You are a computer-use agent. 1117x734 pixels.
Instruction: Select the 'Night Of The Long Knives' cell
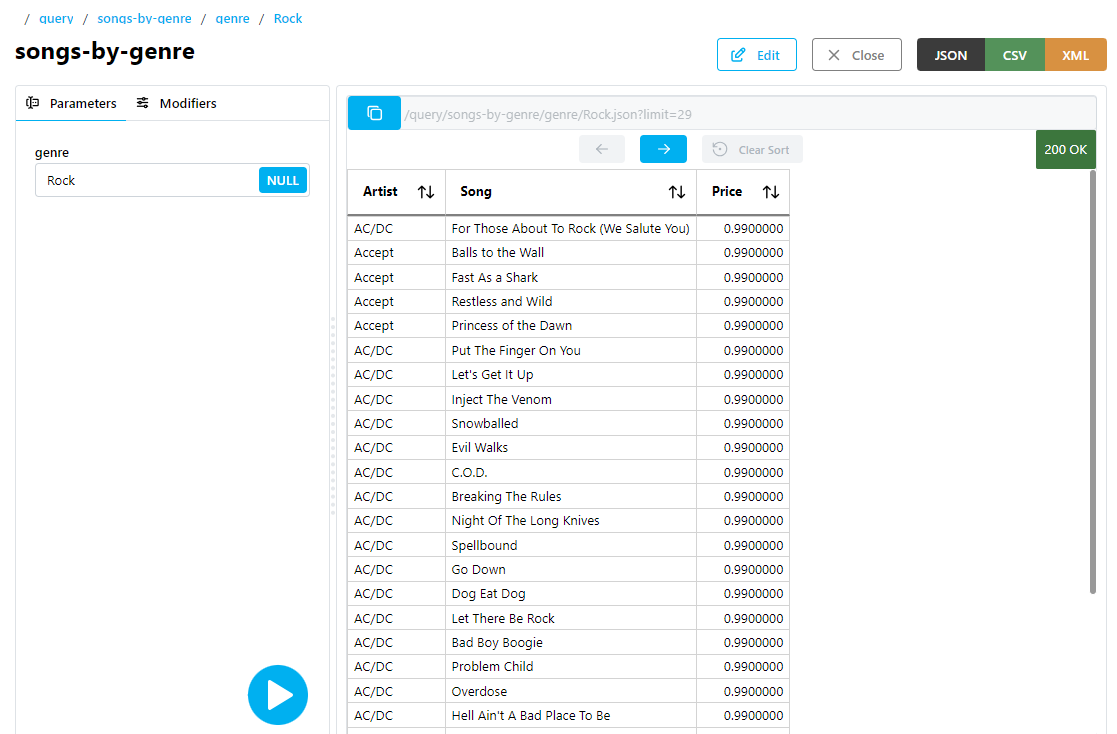pyautogui.click(x=571, y=521)
